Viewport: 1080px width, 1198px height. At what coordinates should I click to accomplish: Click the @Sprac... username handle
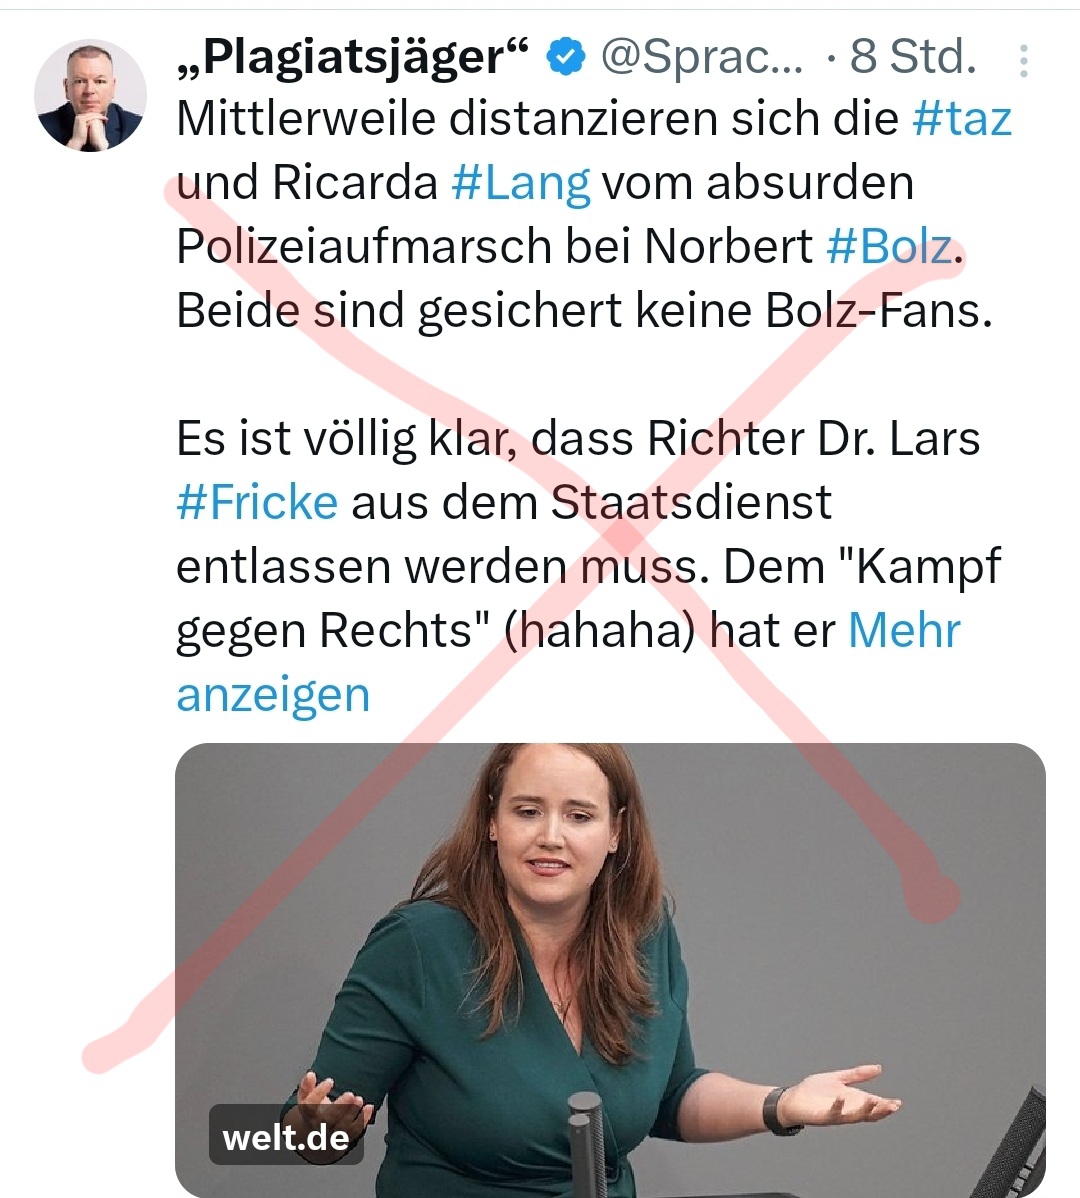[702, 57]
